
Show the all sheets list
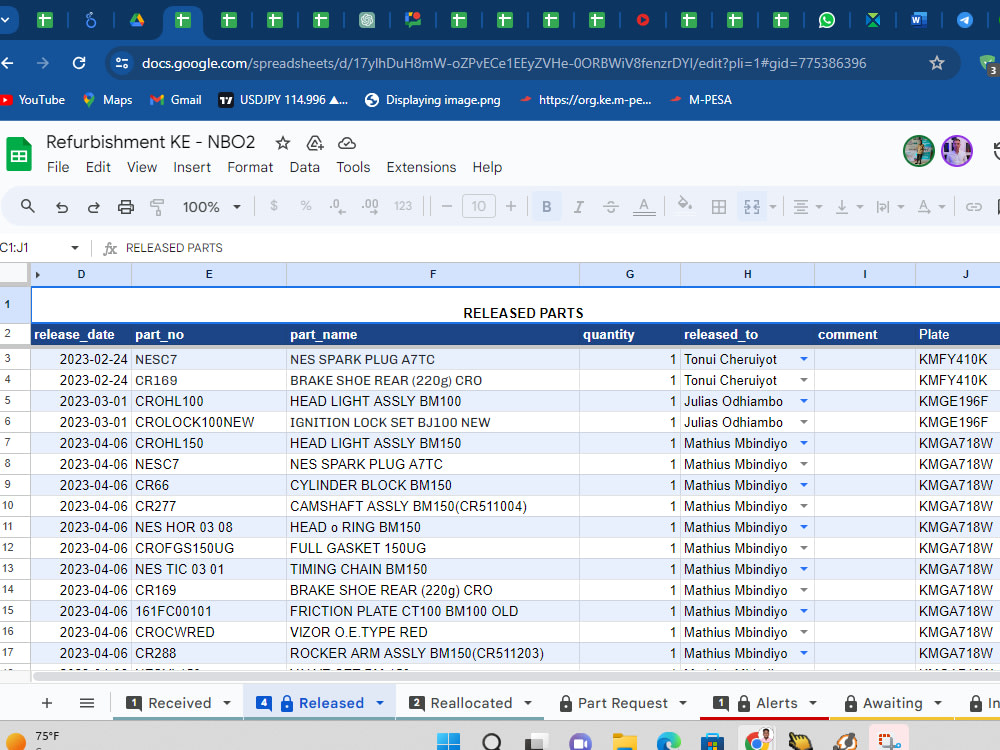[87, 703]
